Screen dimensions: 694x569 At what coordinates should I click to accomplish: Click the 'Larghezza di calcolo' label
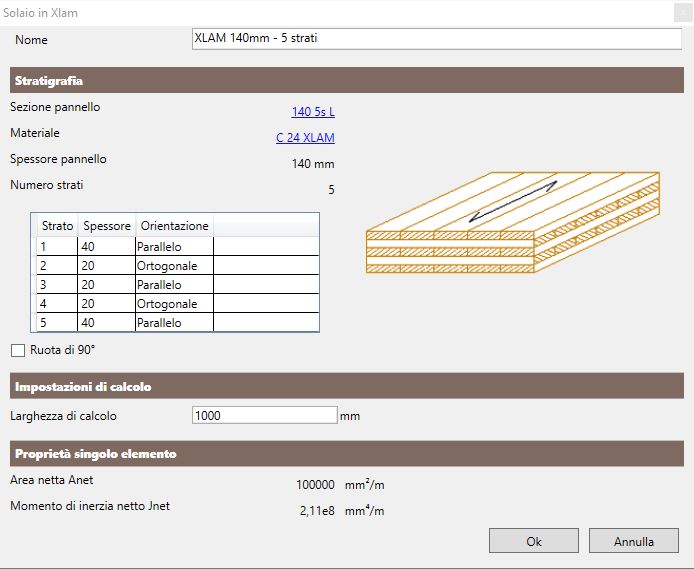tap(63, 416)
